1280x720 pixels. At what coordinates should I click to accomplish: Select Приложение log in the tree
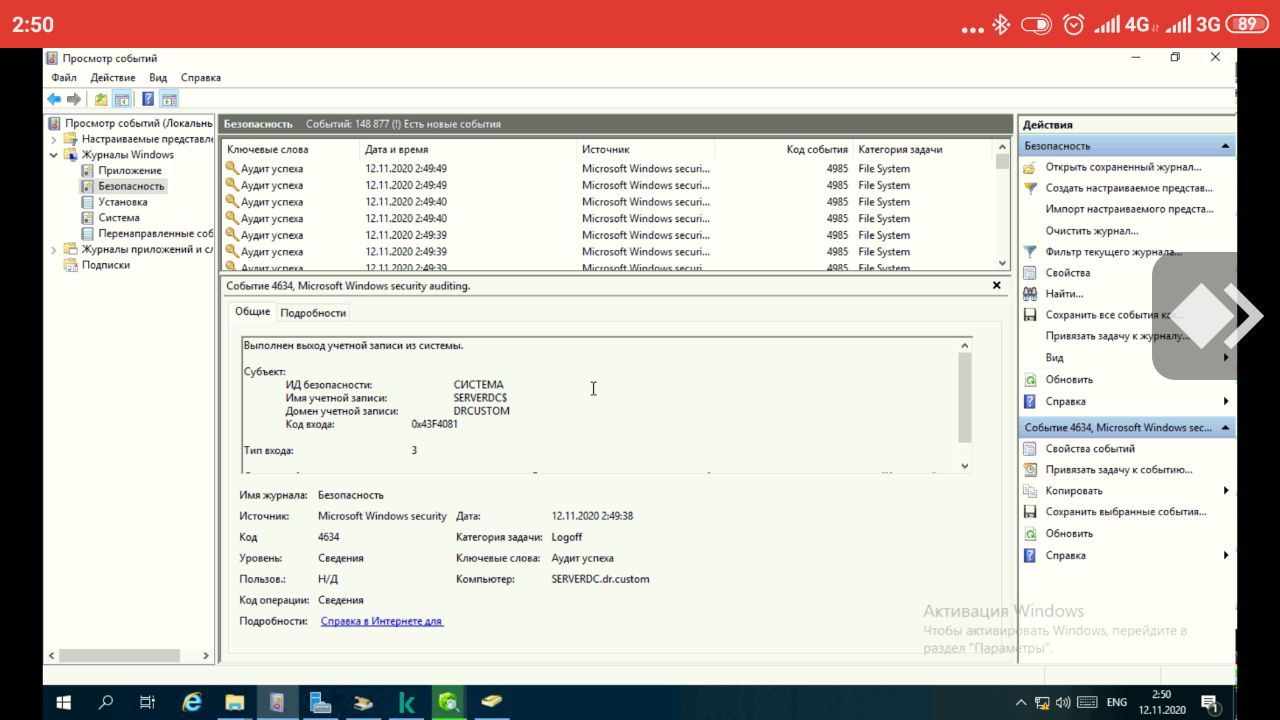130,170
